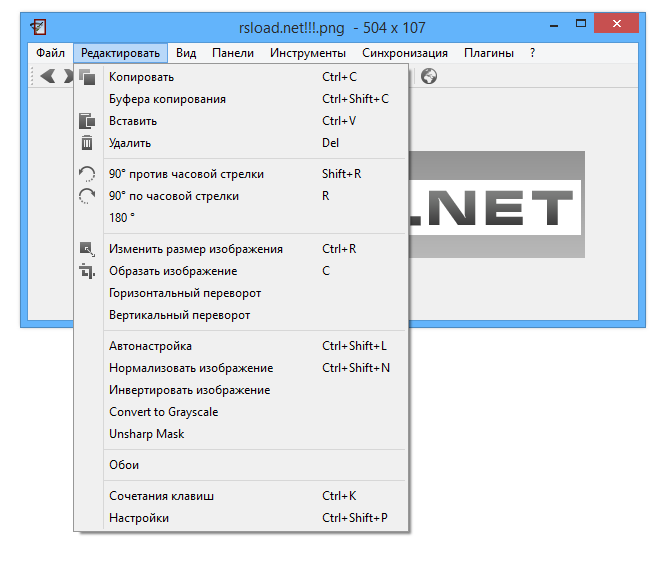665x577 pixels.
Task: Open Настройки from the menu
Action: pos(241,518)
